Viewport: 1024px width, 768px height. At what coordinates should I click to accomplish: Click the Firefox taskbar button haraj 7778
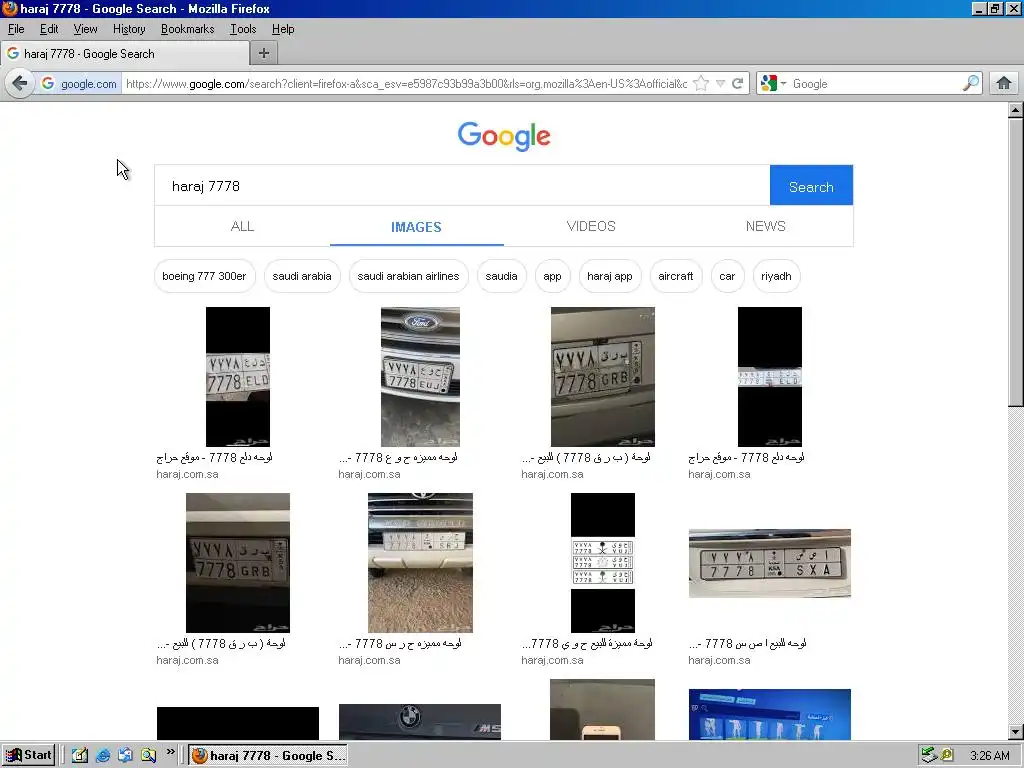pyautogui.click(x=268, y=756)
